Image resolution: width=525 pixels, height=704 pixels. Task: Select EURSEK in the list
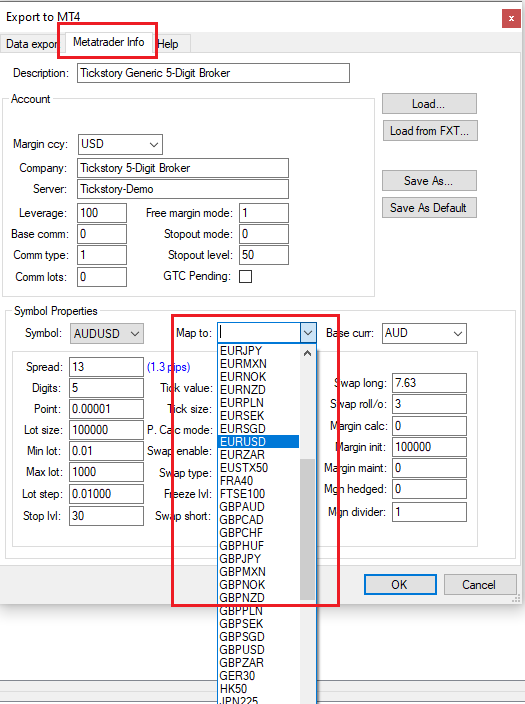click(259, 416)
